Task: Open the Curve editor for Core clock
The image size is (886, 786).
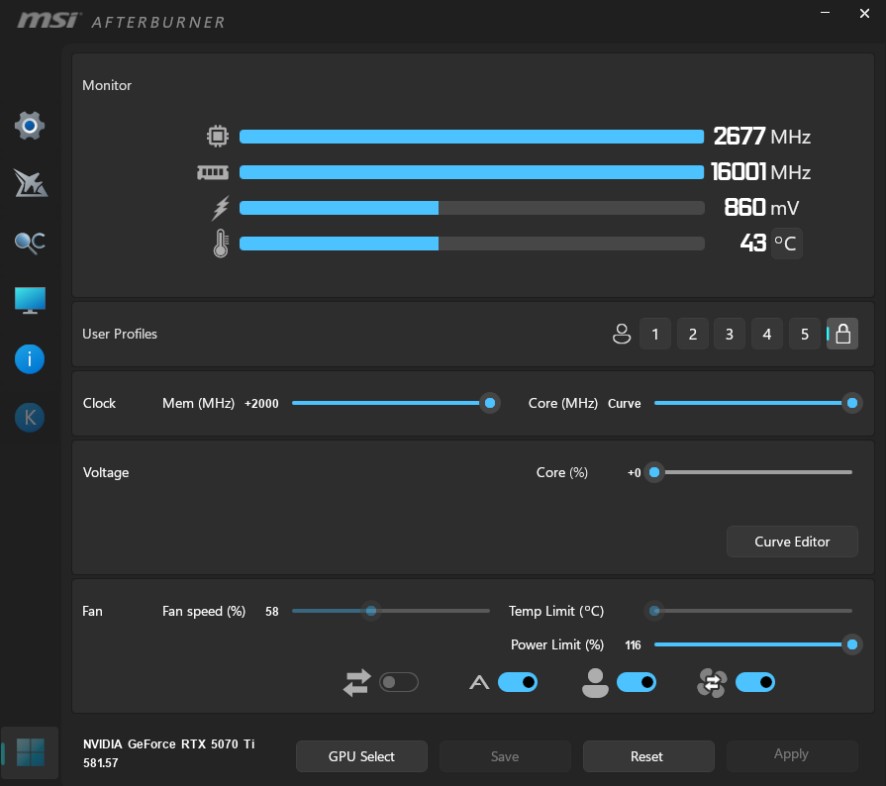Action: pos(624,403)
